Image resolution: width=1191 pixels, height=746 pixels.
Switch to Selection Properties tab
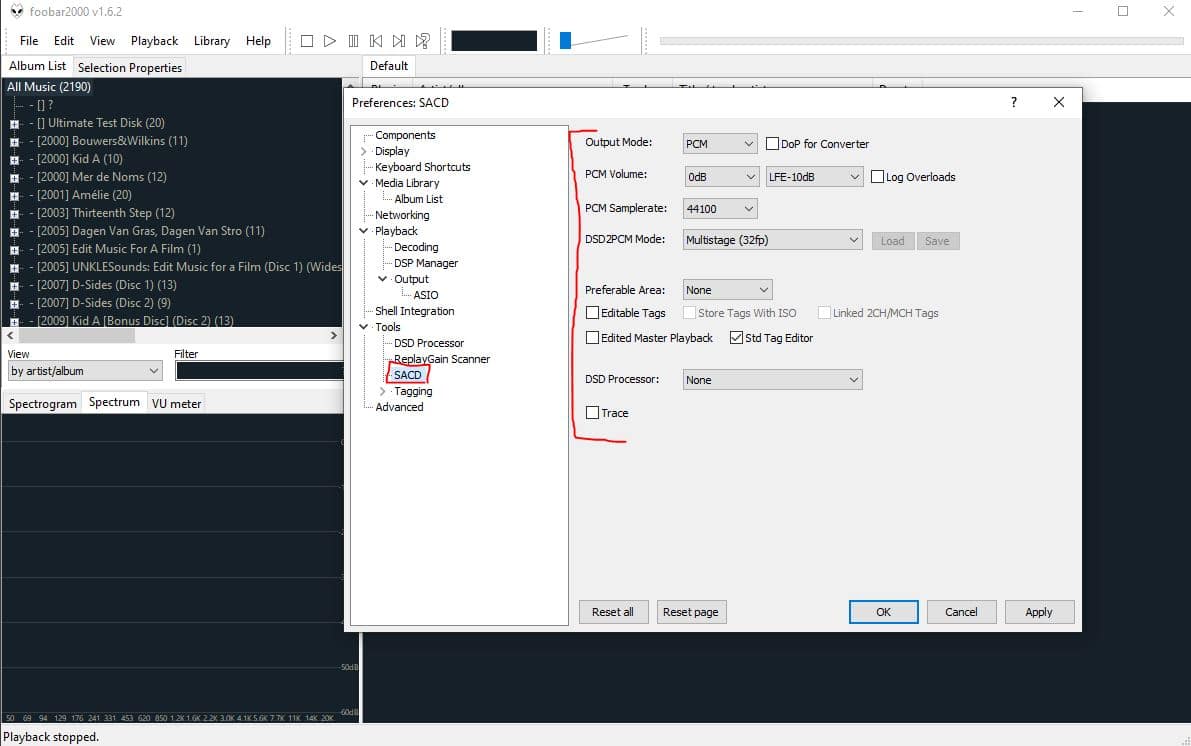[x=130, y=68]
